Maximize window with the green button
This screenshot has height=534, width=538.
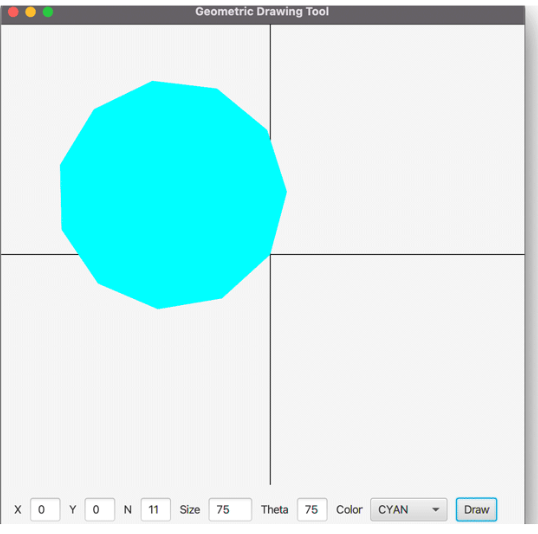(48, 12)
